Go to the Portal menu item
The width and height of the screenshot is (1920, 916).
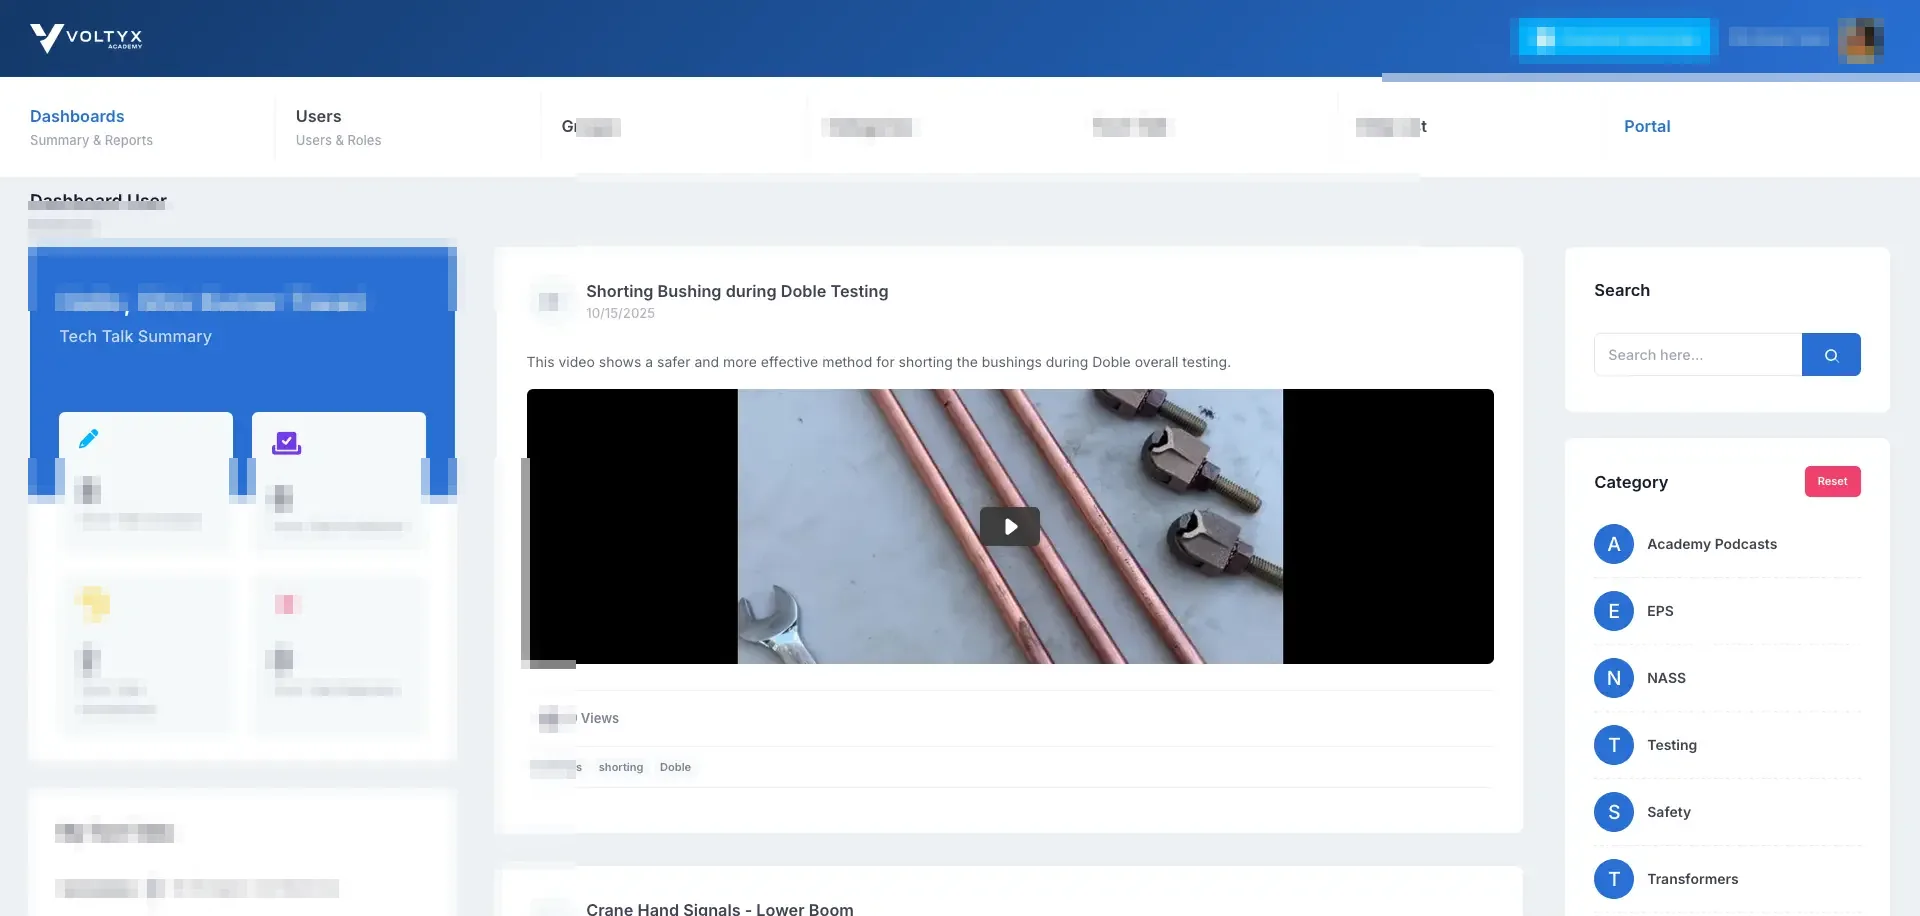coord(1647,126)
